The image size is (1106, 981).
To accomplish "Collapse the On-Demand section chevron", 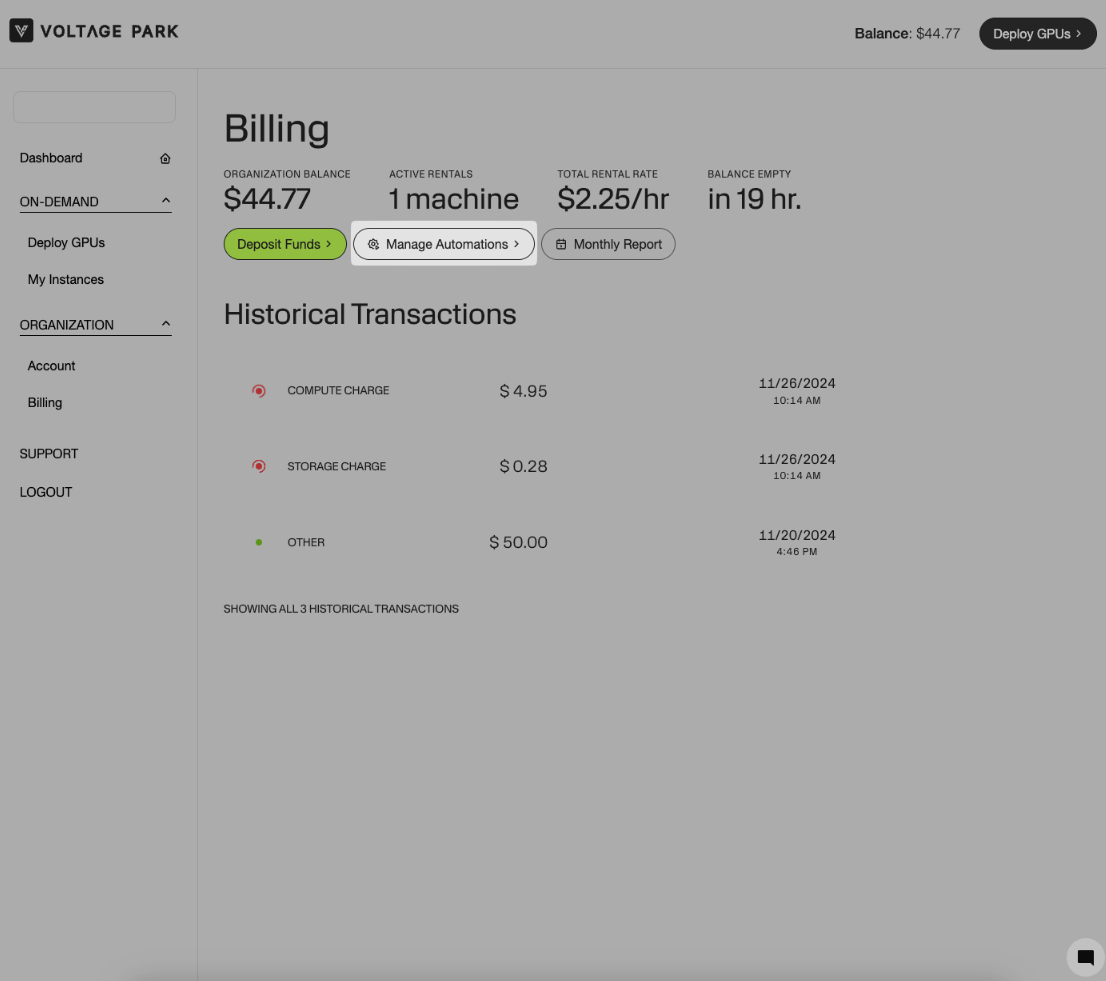I will click(x=166, y=201).
